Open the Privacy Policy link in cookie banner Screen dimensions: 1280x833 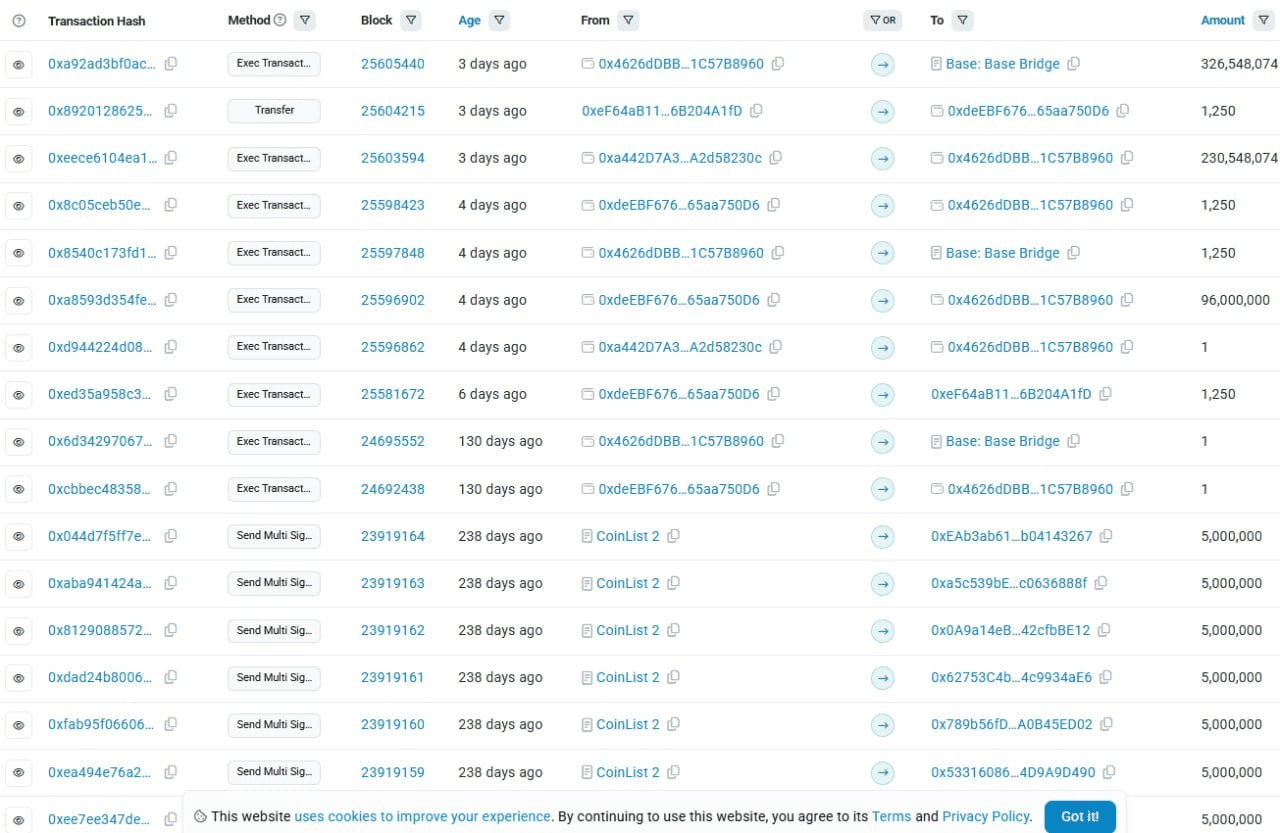985,816
